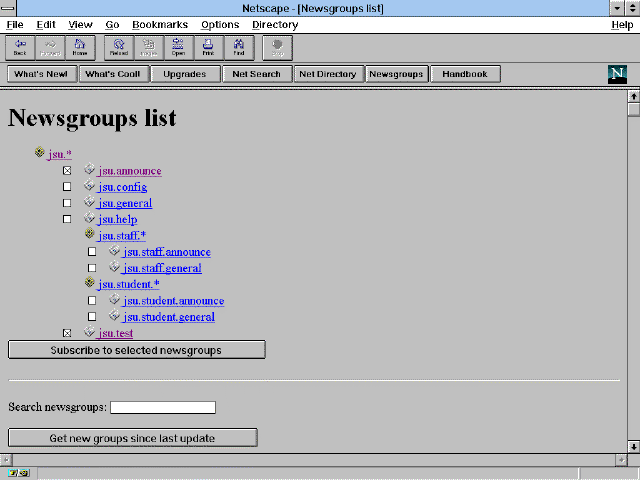The width and height of the screenshot is (640, 480).
Task: Click the newsgroup icon beside jsu.general
Action: 89,202
